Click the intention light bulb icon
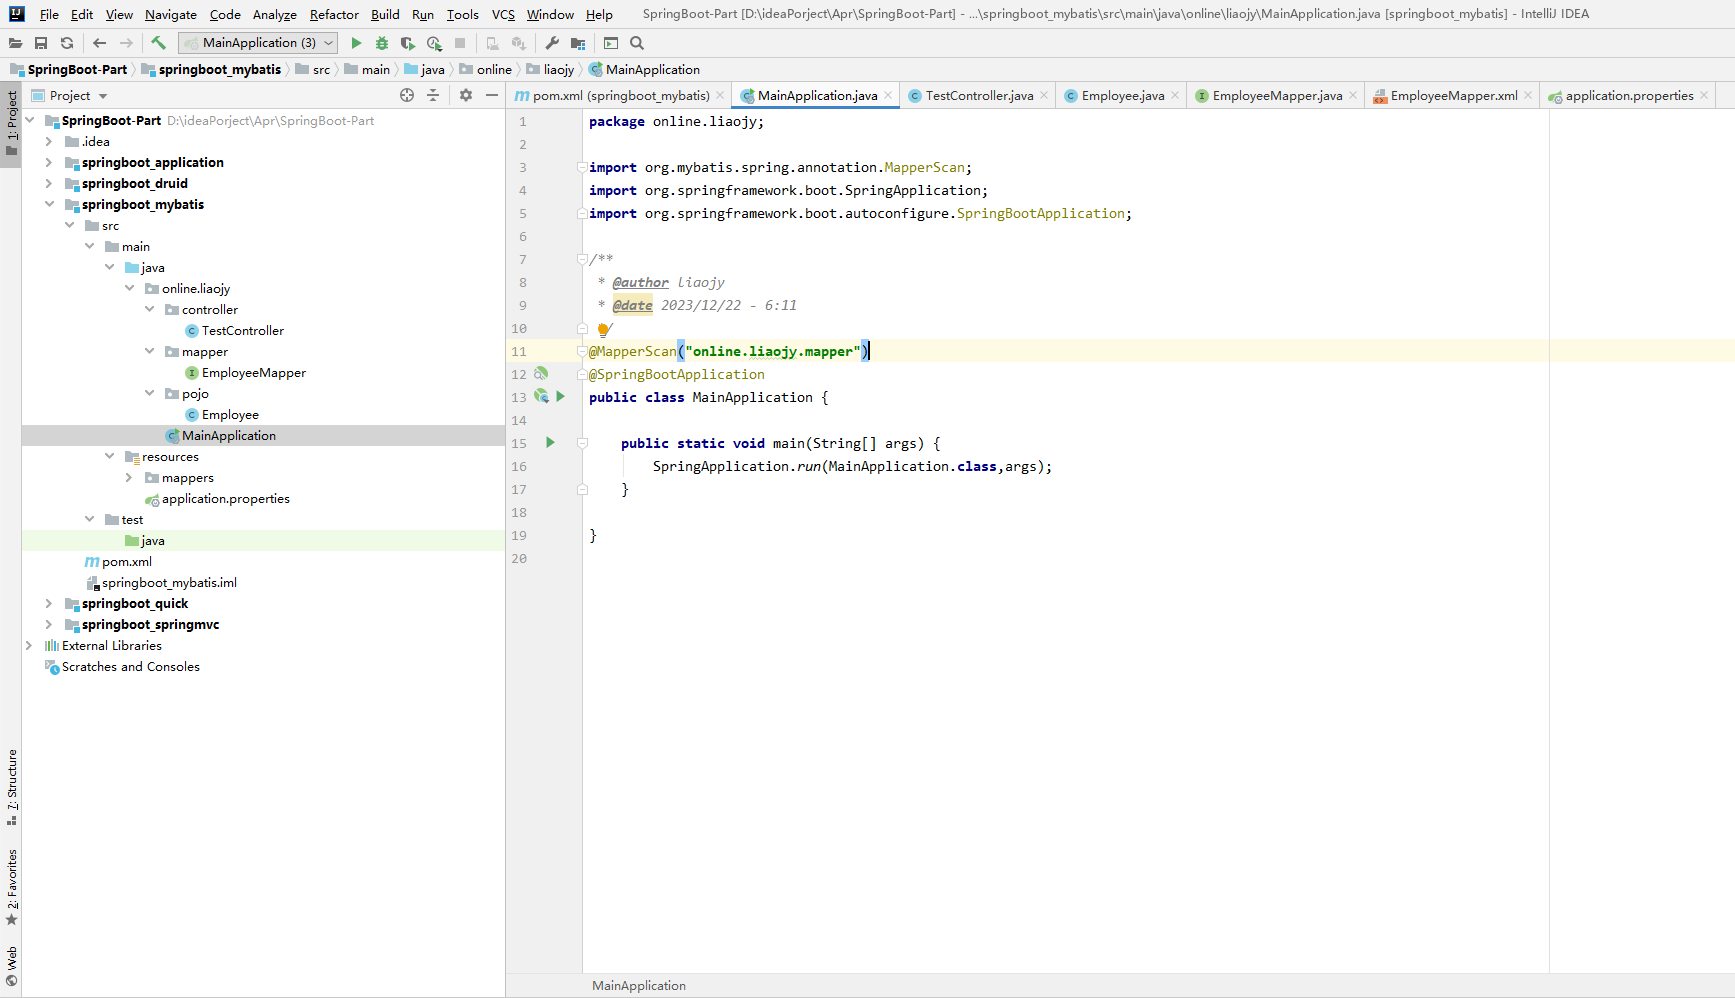This screenshot has height=998, width=1735. 603,329
